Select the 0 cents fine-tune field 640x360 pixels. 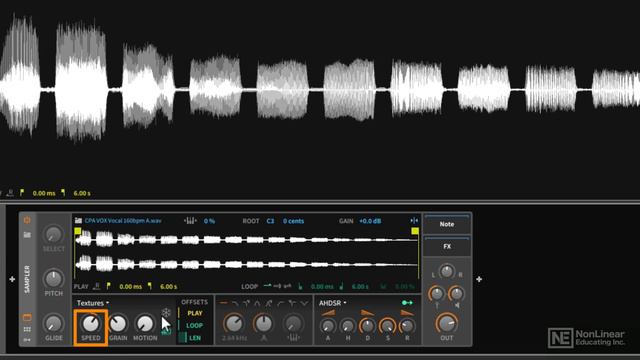click(x=293, y=221)
